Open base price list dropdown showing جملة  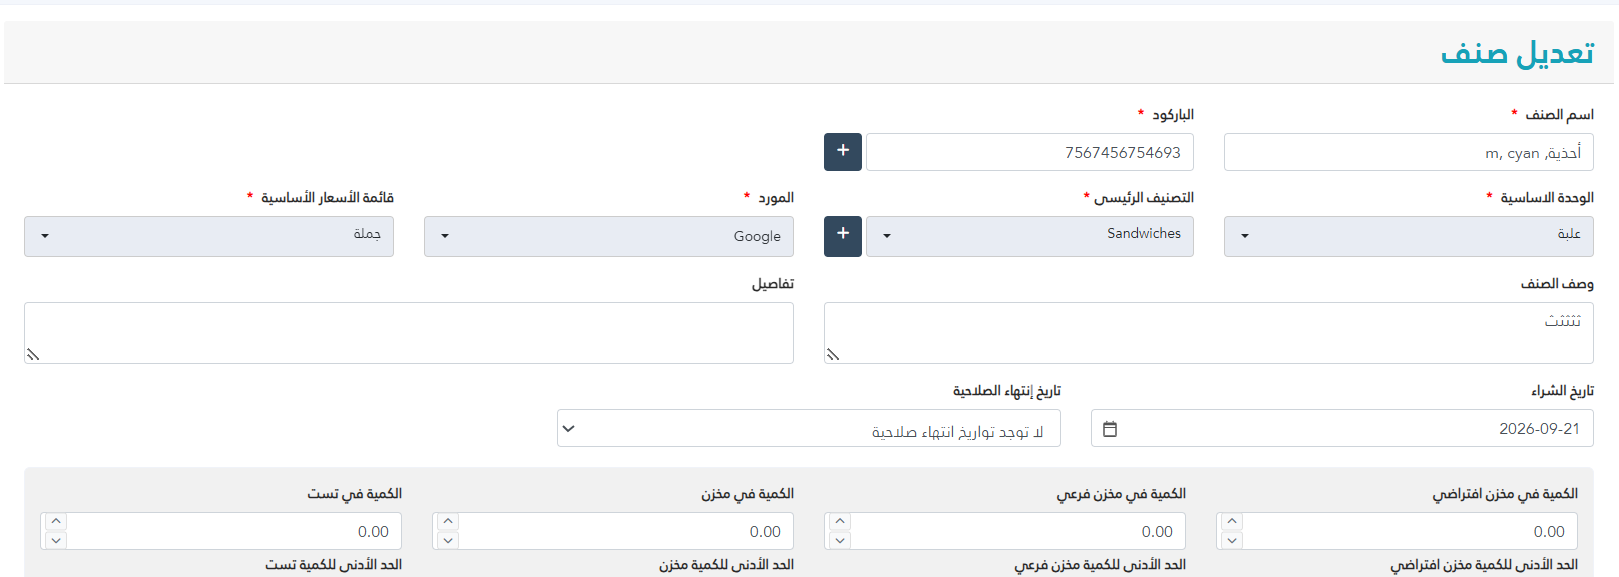click(209, 236)
